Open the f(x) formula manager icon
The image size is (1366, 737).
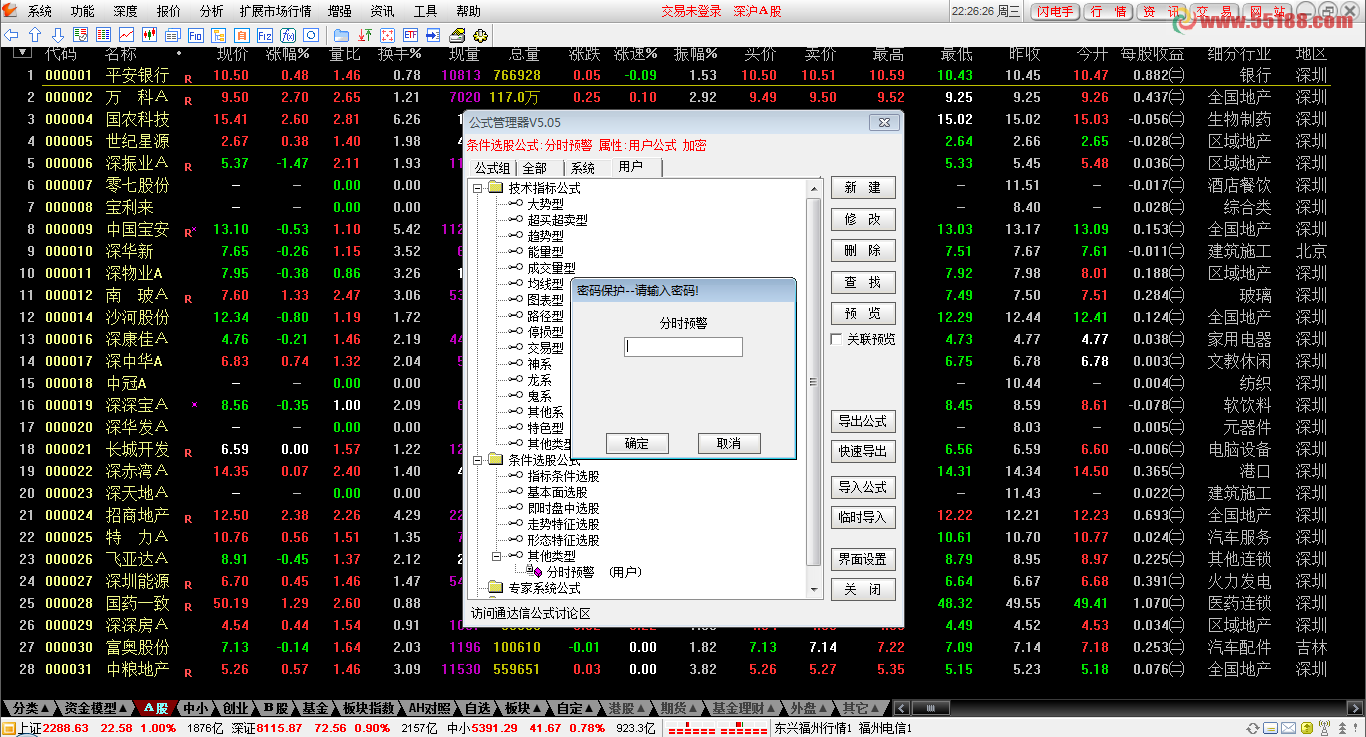pyautogui.click(x=288, y=35)
